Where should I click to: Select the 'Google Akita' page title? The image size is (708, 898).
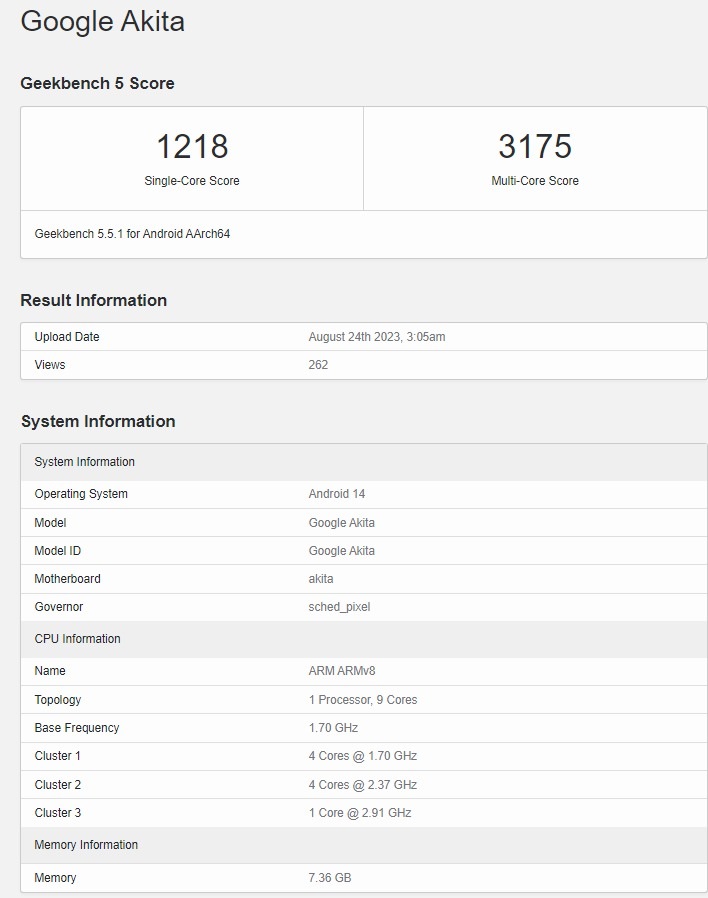(103, 22)
